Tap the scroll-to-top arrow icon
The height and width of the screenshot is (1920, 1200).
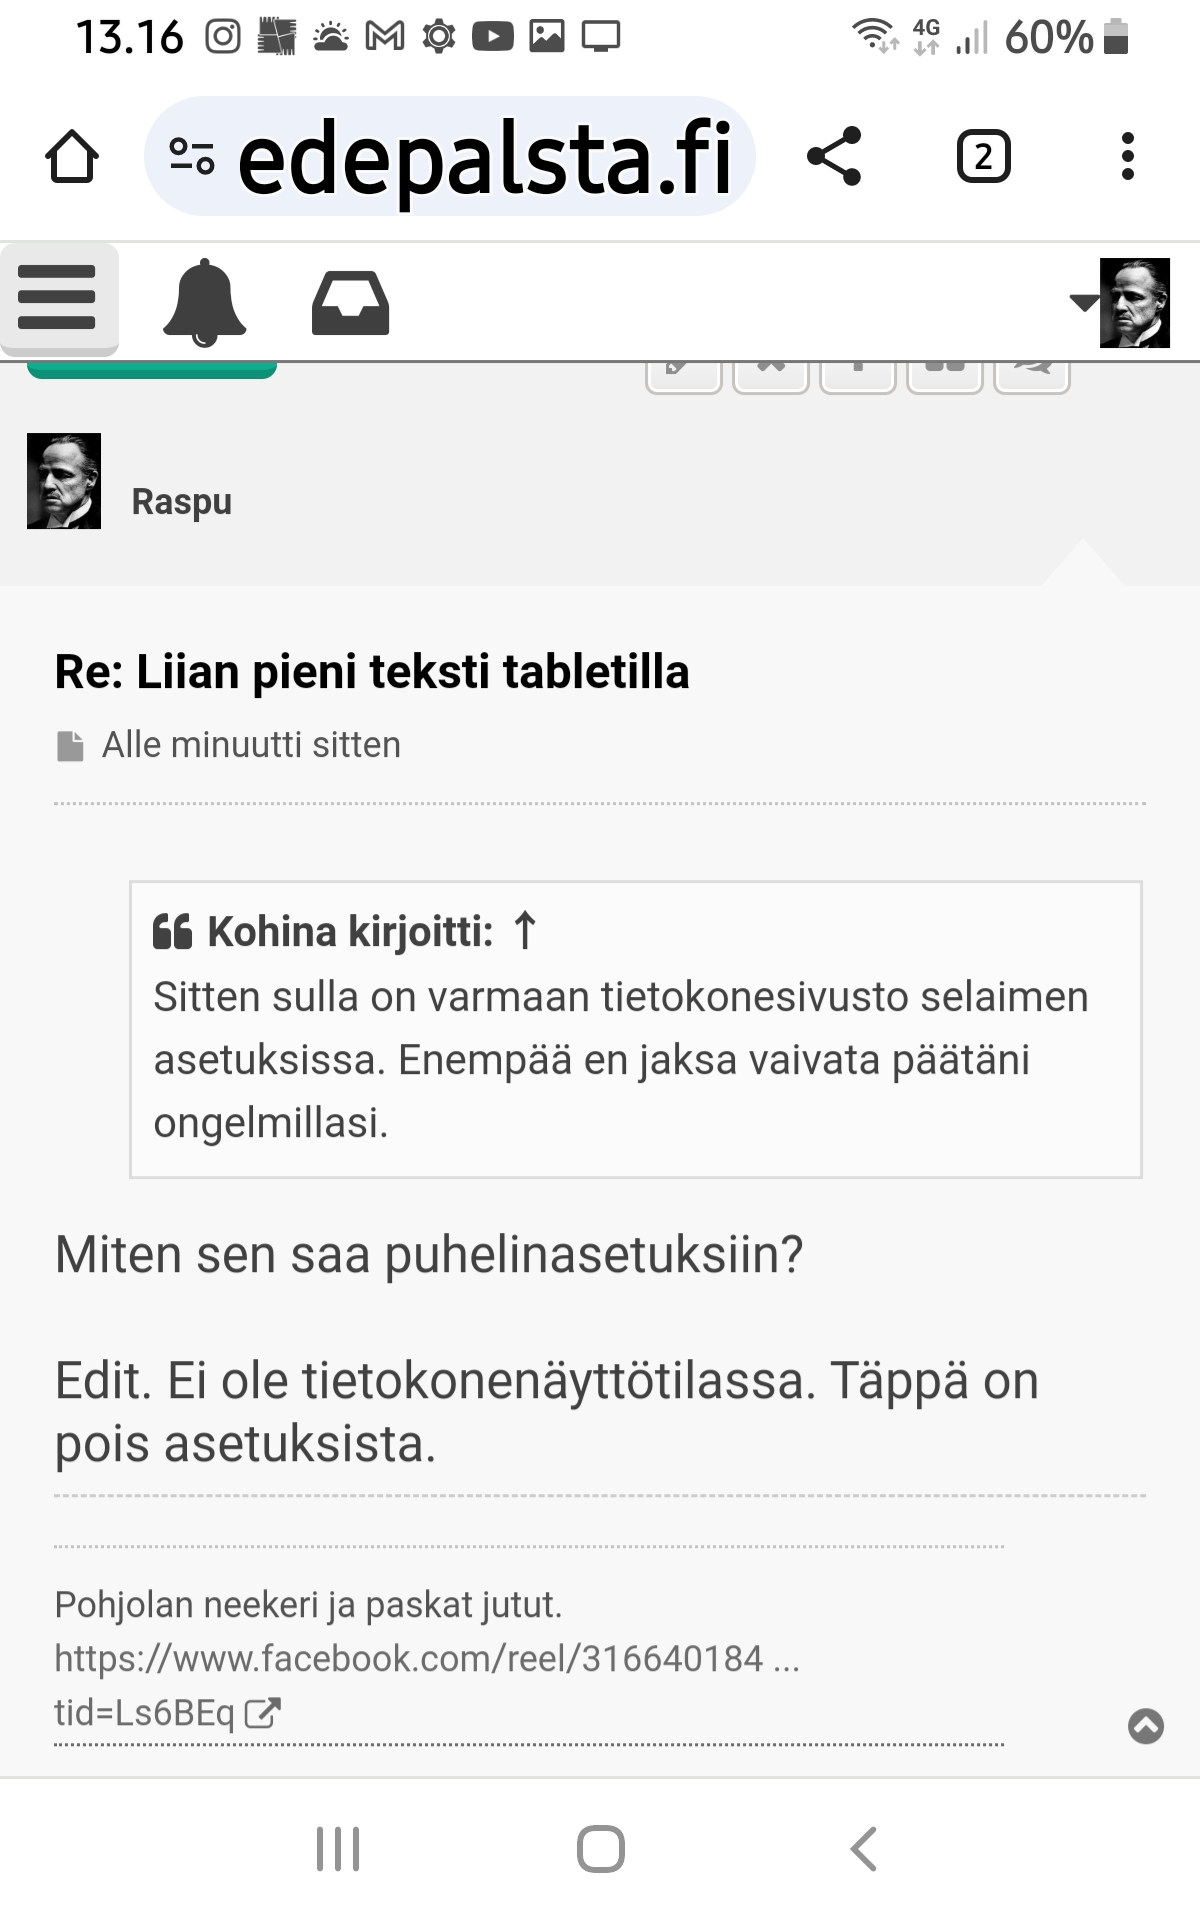coord(1145,1726)
